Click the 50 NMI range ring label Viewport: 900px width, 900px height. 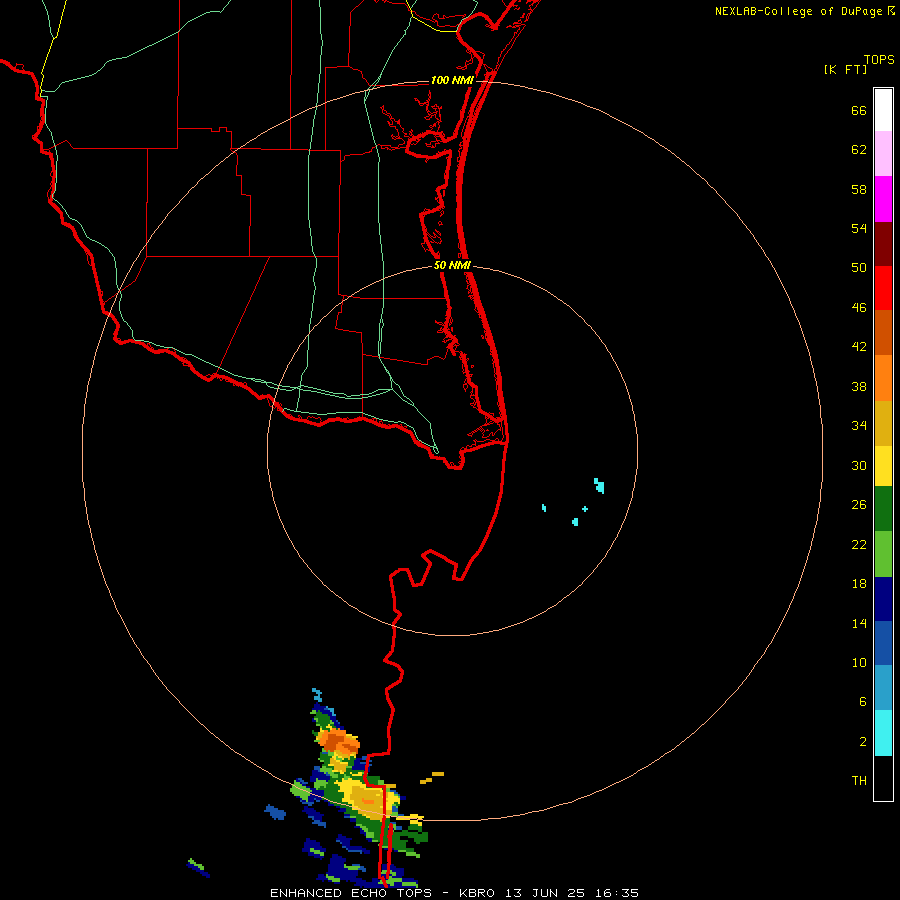452,265
